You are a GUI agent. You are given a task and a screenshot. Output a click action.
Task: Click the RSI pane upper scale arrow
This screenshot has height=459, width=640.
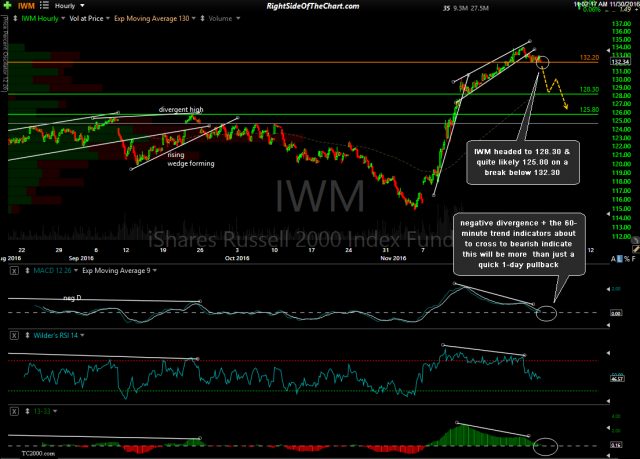pyautogui.click(x=609, y=353)
